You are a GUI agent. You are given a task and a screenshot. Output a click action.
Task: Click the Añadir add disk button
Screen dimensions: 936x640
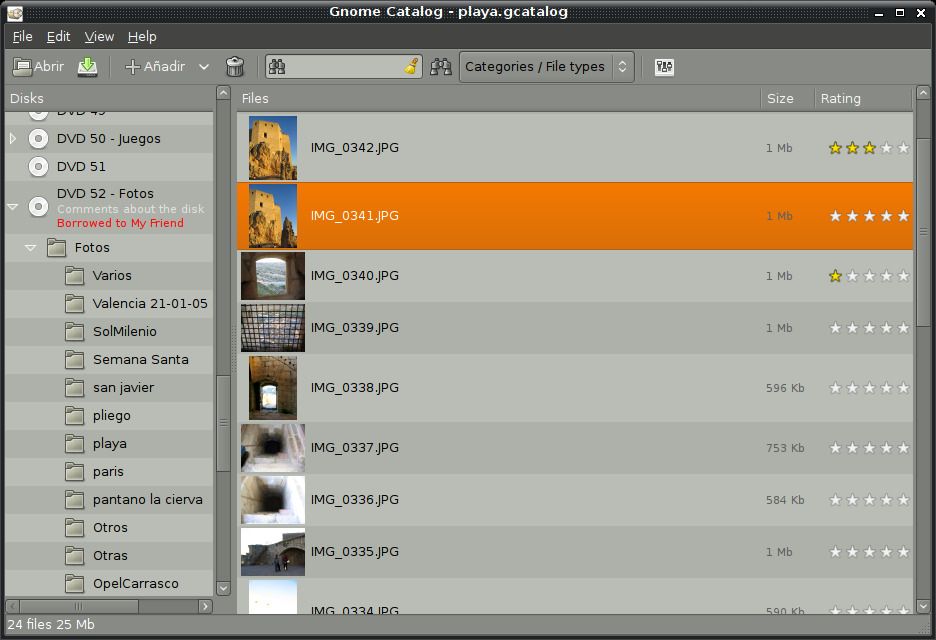[155, 67]
